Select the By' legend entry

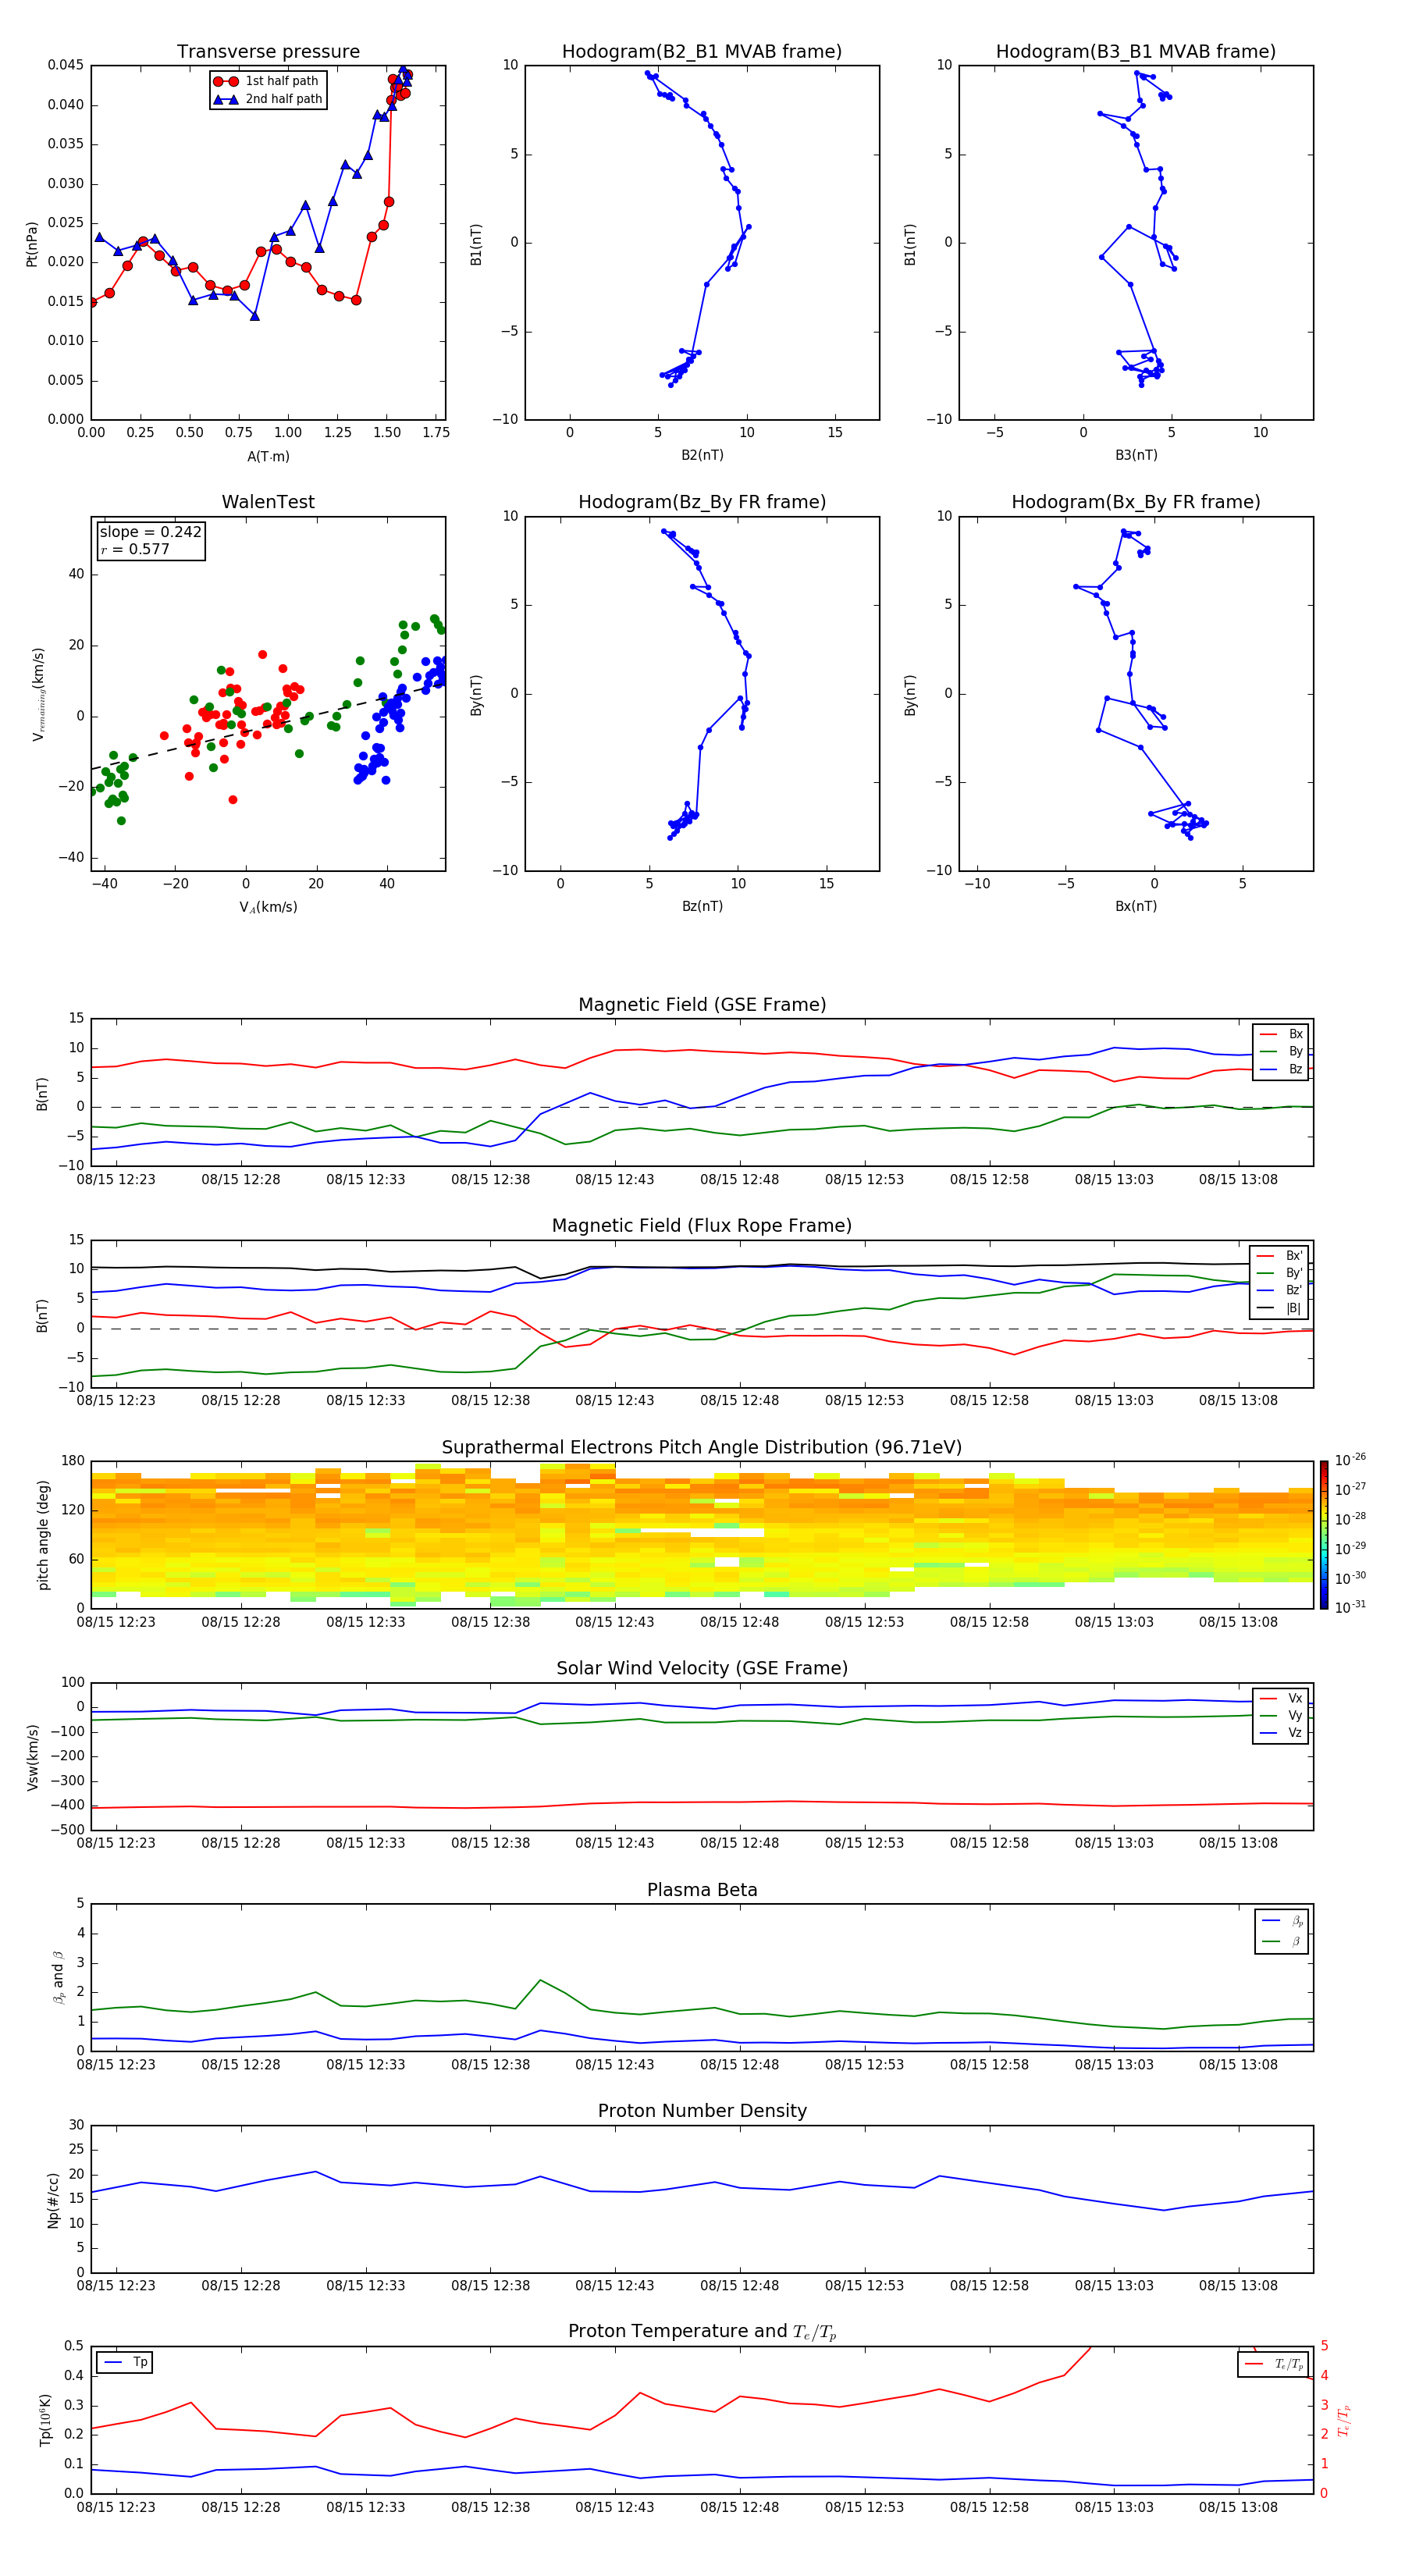point(1280,1273)
